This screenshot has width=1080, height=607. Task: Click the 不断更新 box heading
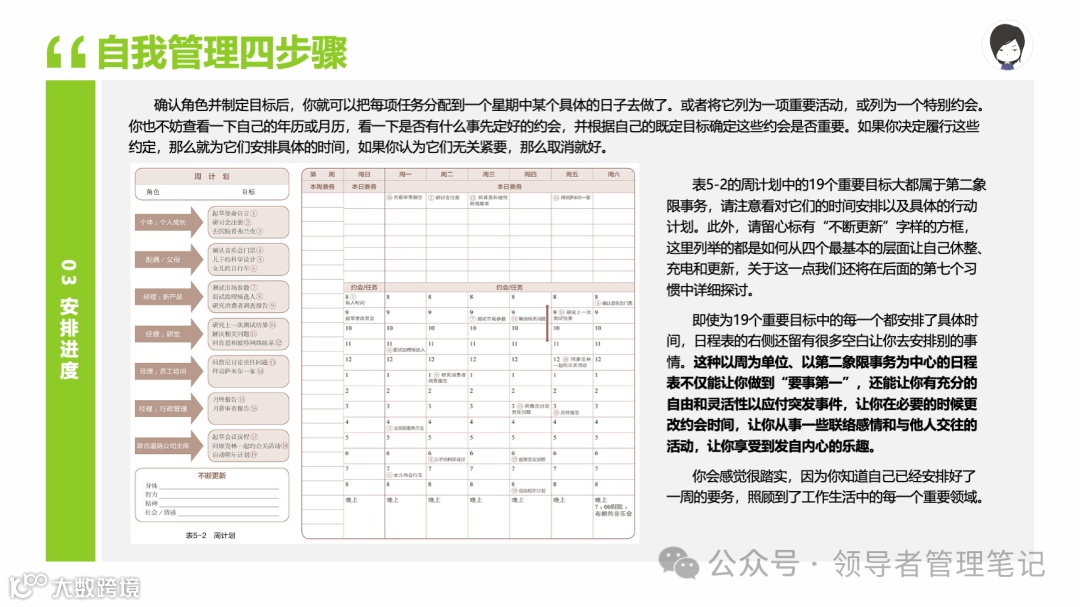coord(211,475)
